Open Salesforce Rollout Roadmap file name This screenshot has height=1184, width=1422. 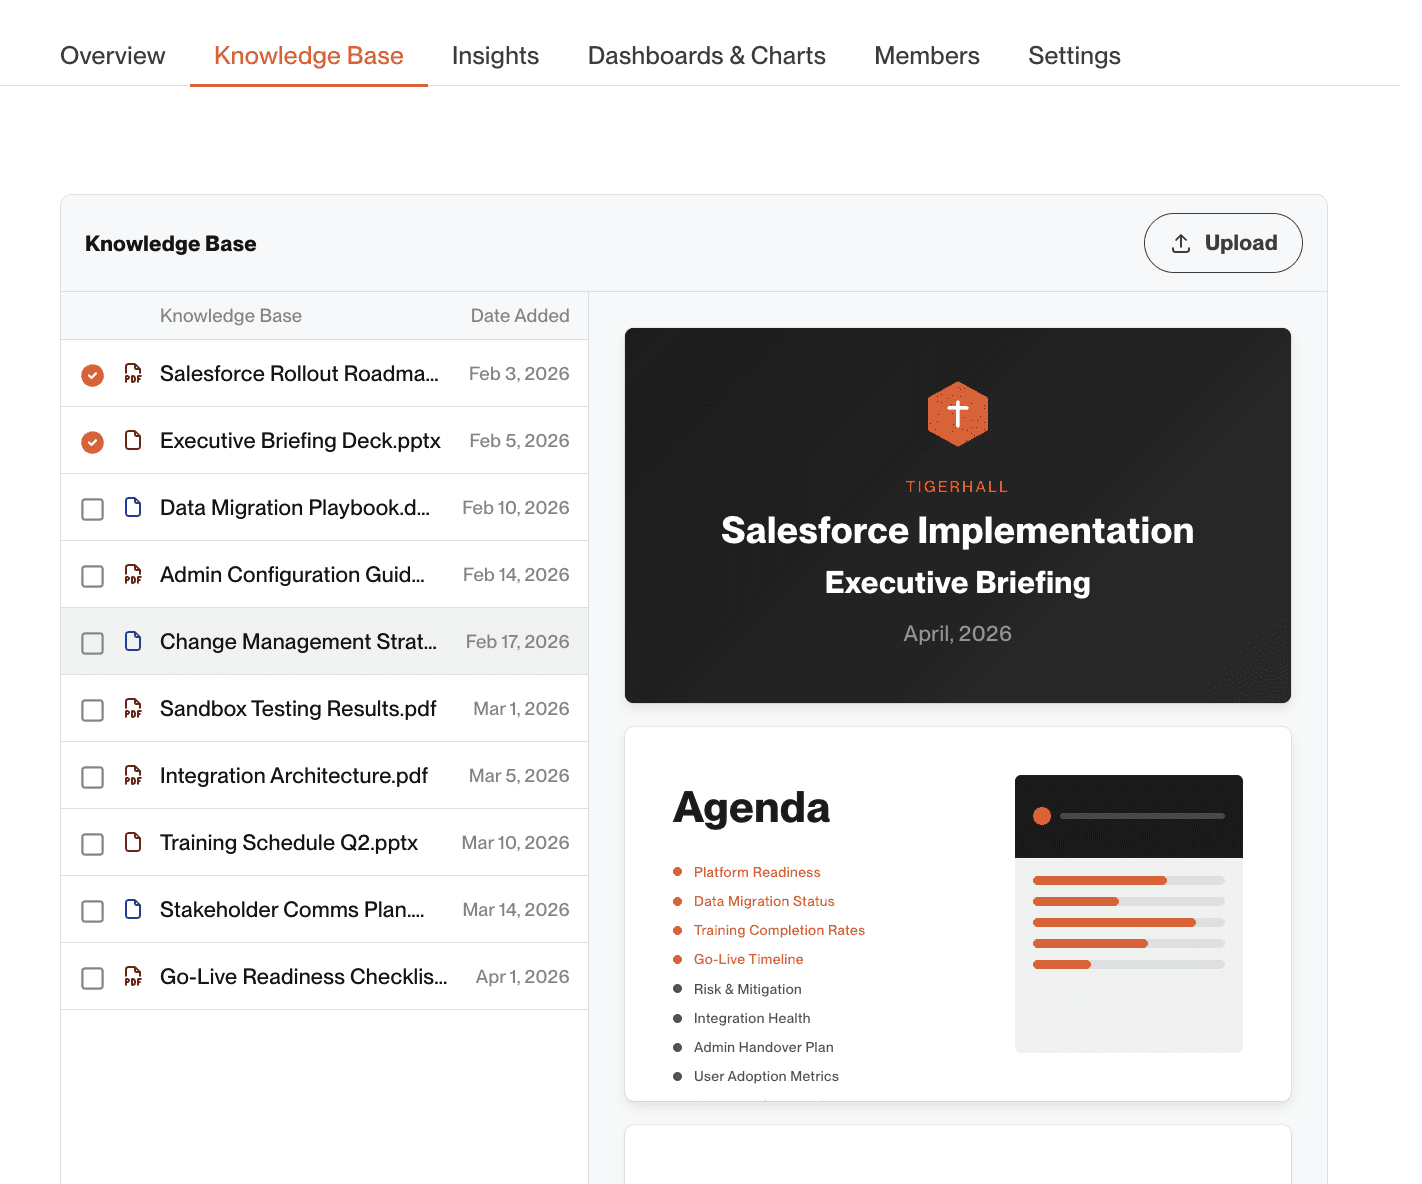[299, 374]
